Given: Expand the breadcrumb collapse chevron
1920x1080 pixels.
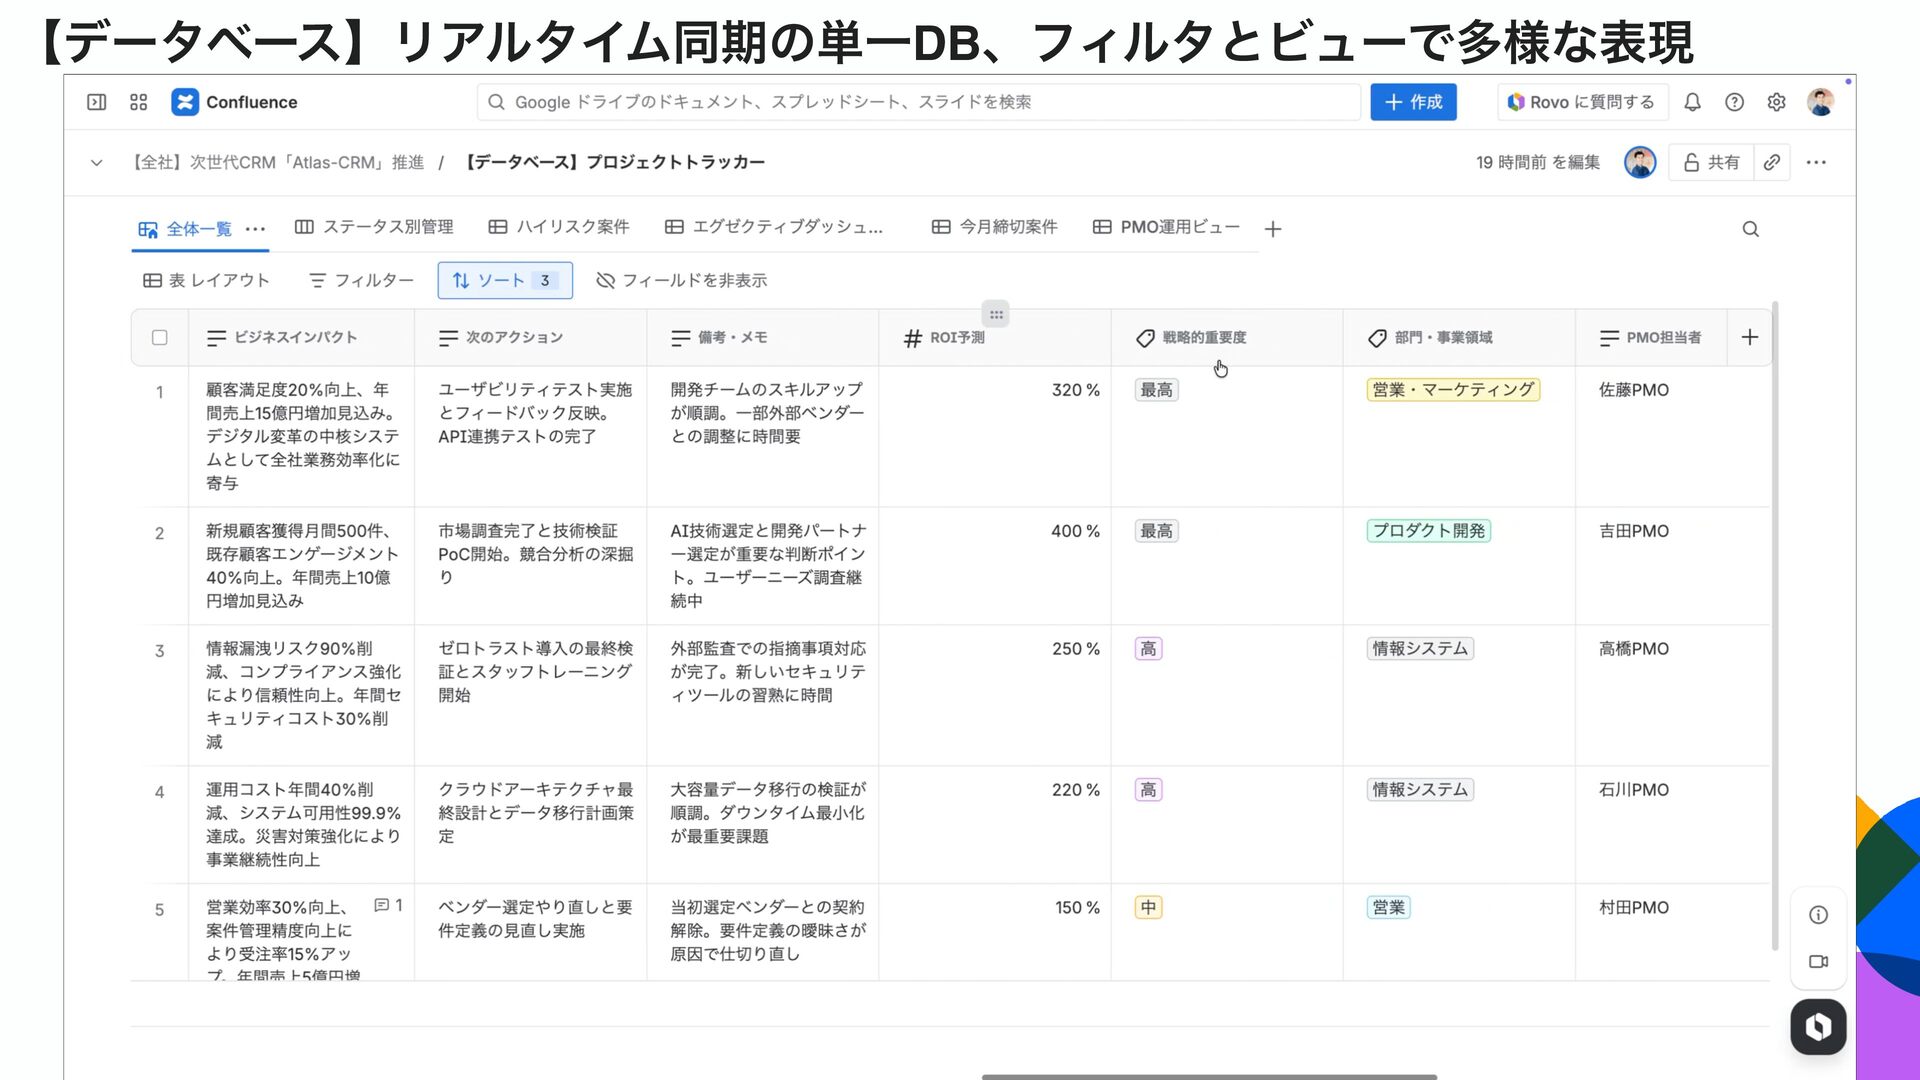Looking at the screenshot, I should 96,162.
